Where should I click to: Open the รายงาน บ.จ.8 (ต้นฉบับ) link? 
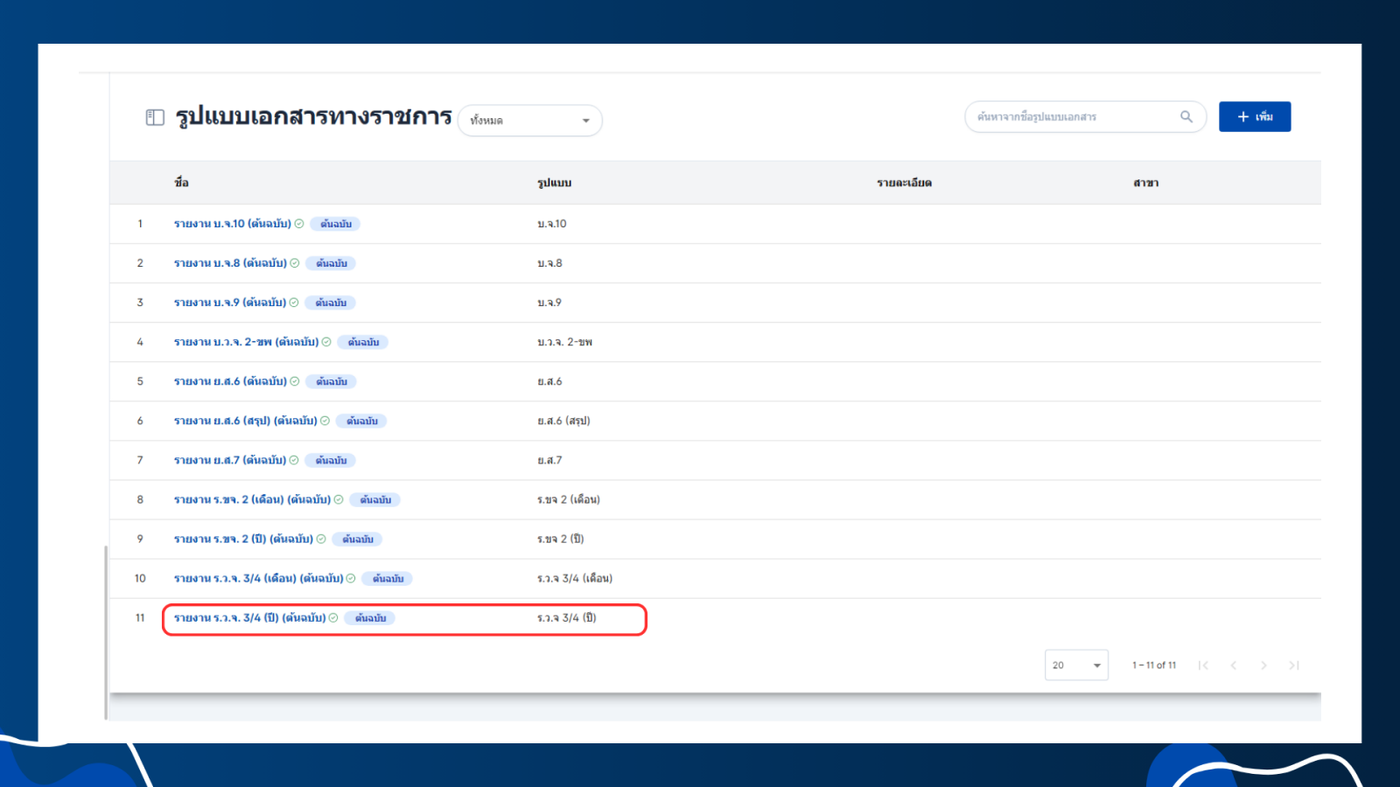(230, 263)
